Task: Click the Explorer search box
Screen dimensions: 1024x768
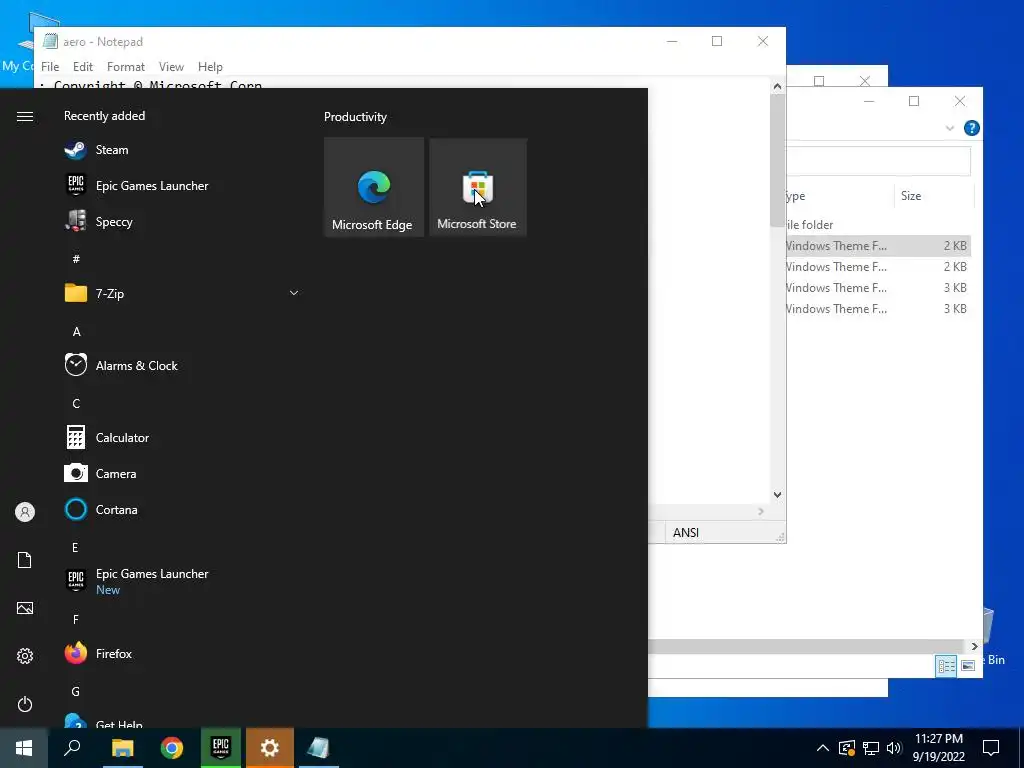Action: click(x=878, y=161)
